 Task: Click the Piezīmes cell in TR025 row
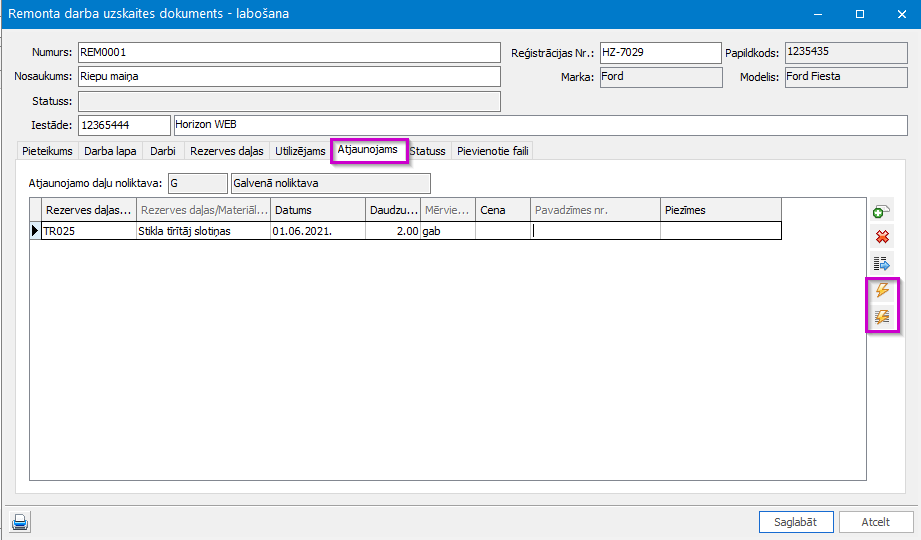tap(721, 231)
